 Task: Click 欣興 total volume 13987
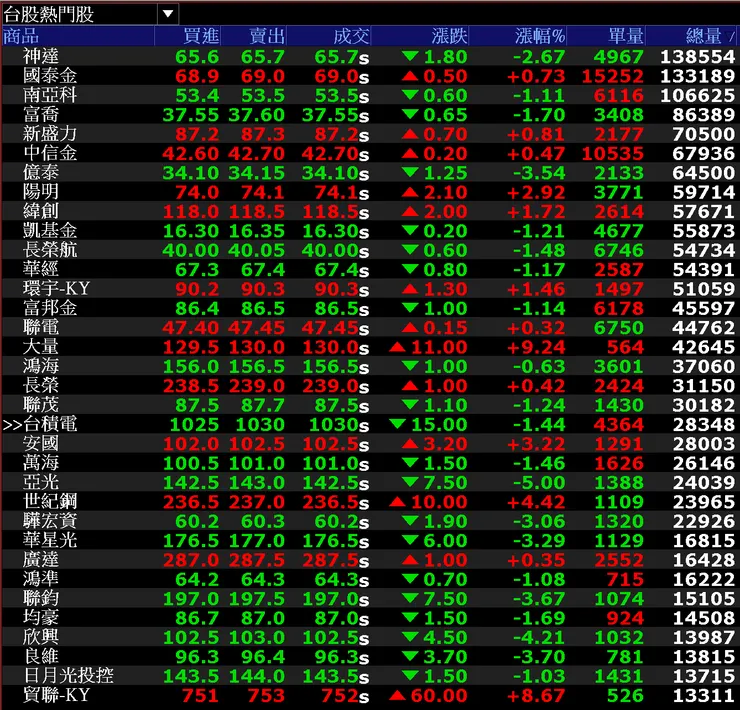pos(704,638)
